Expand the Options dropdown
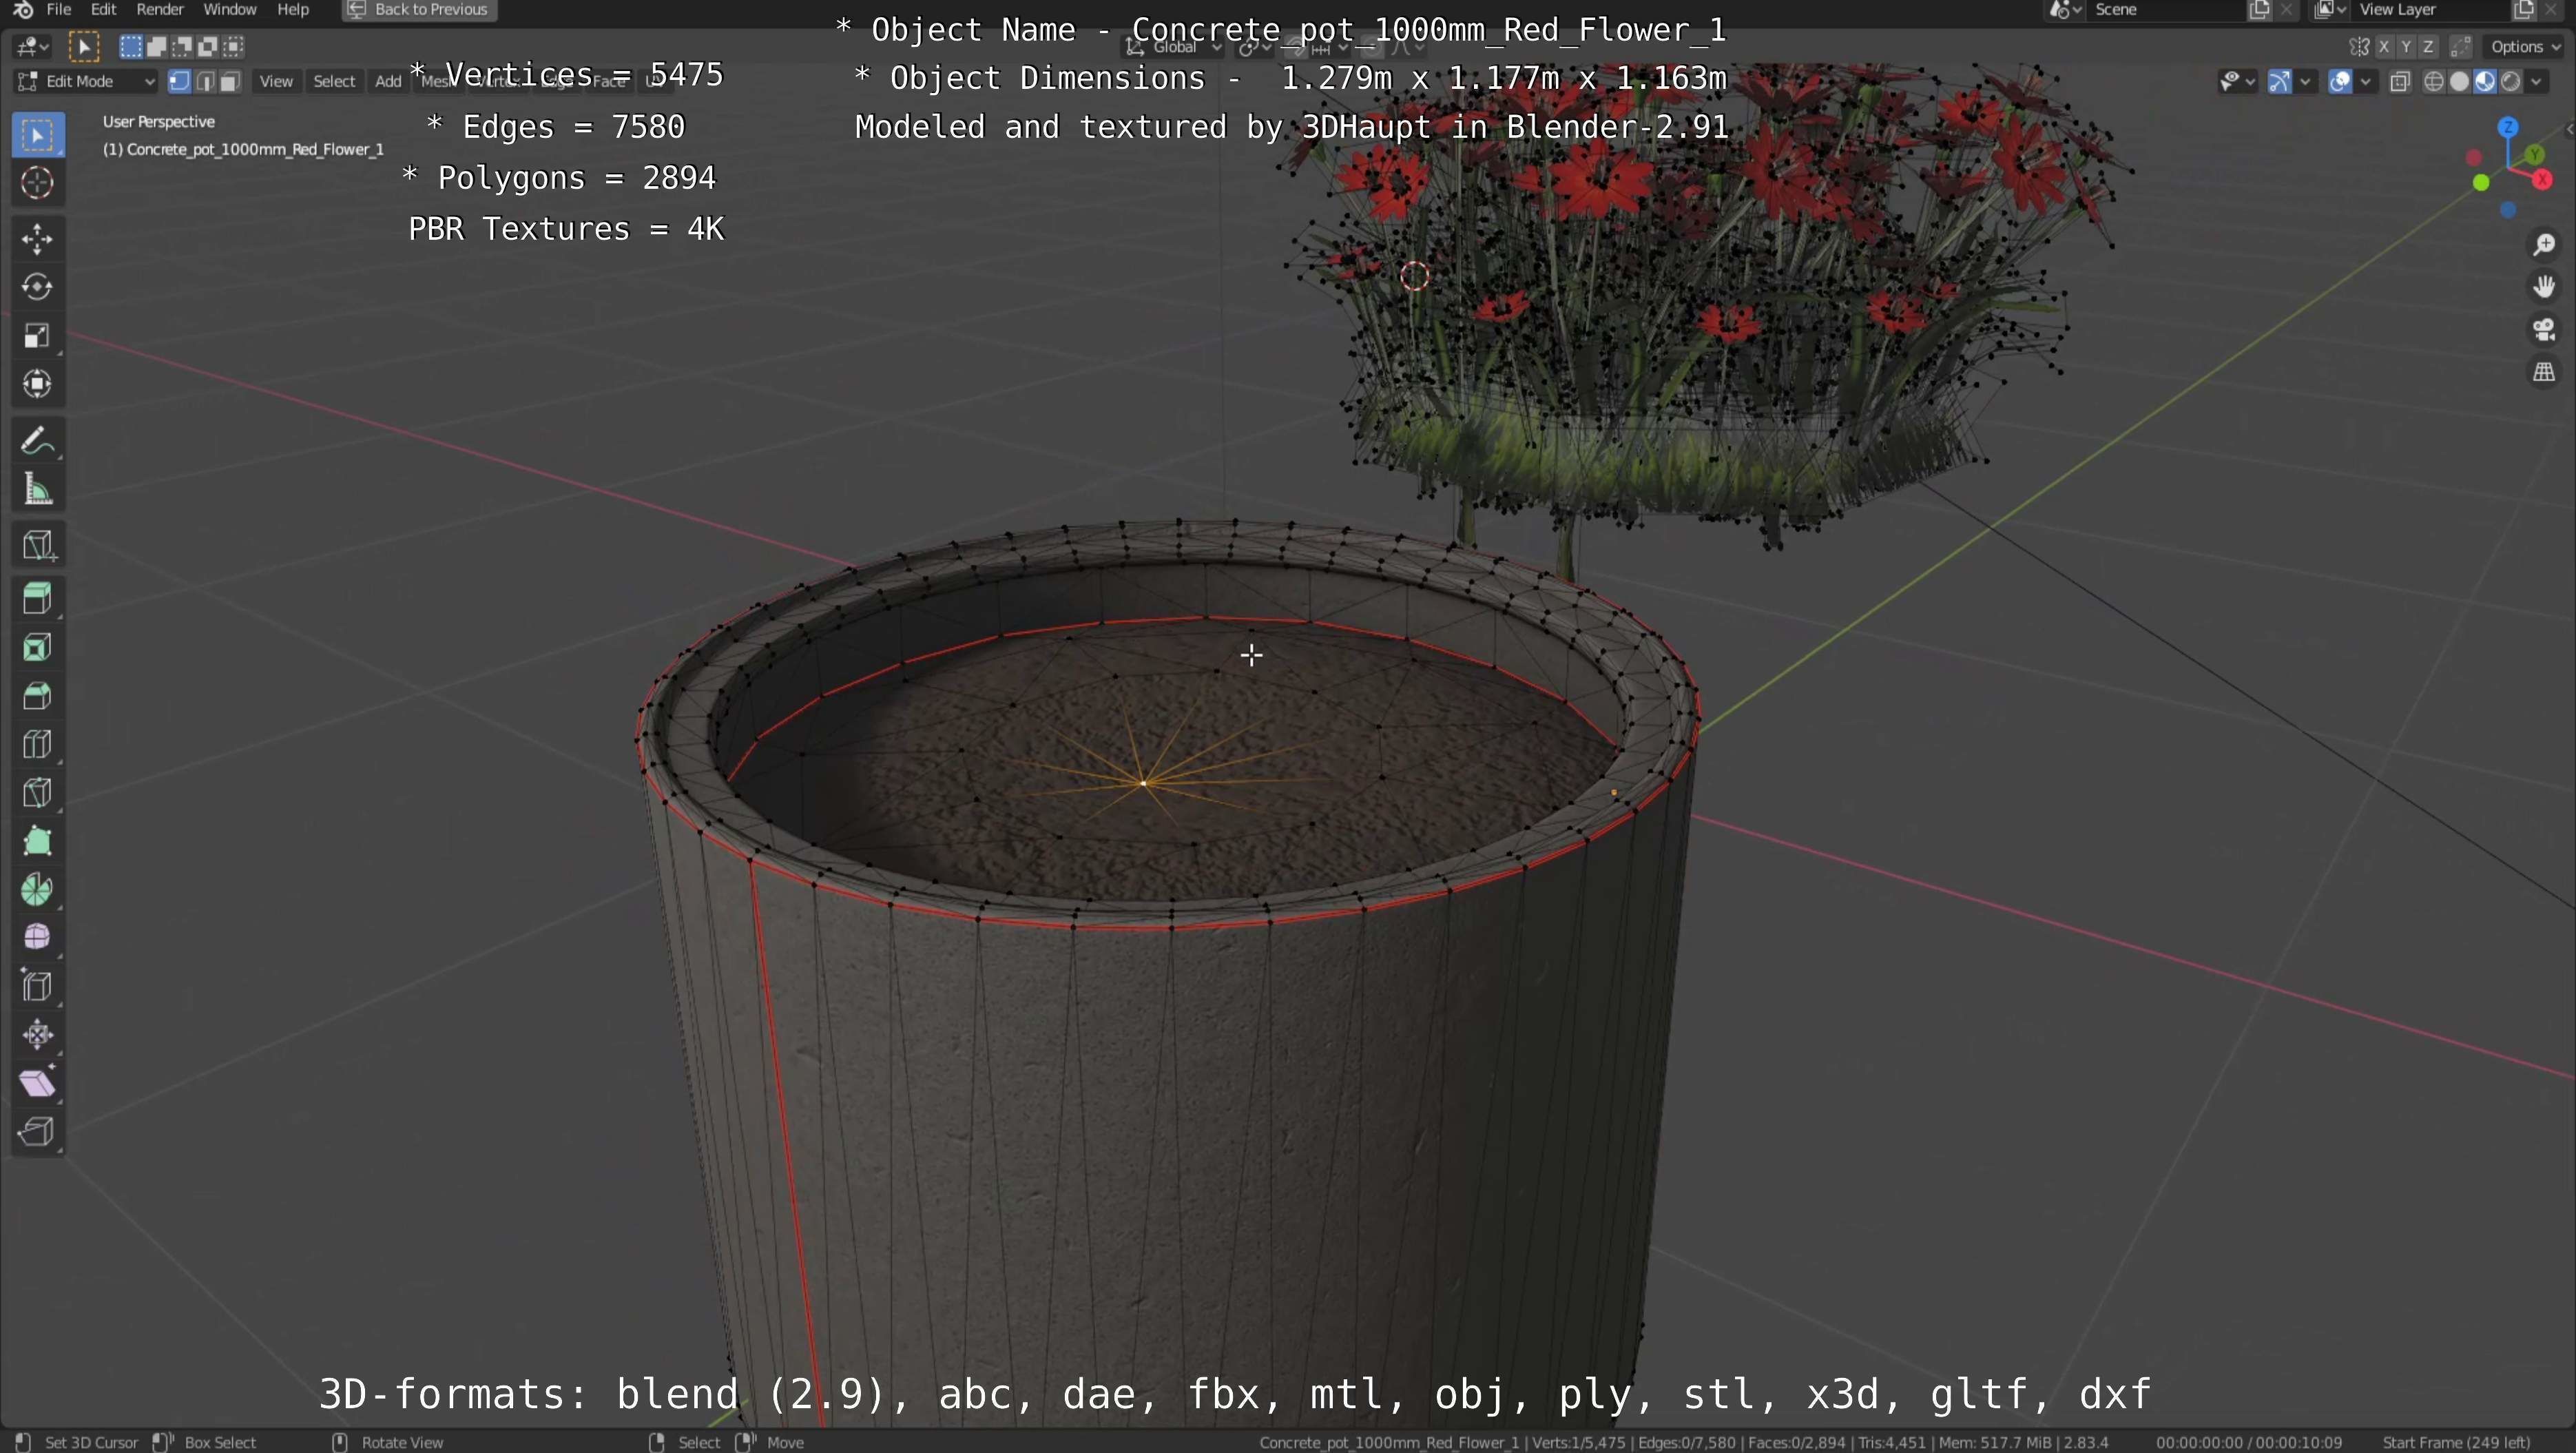 [x=2525, y=47]
